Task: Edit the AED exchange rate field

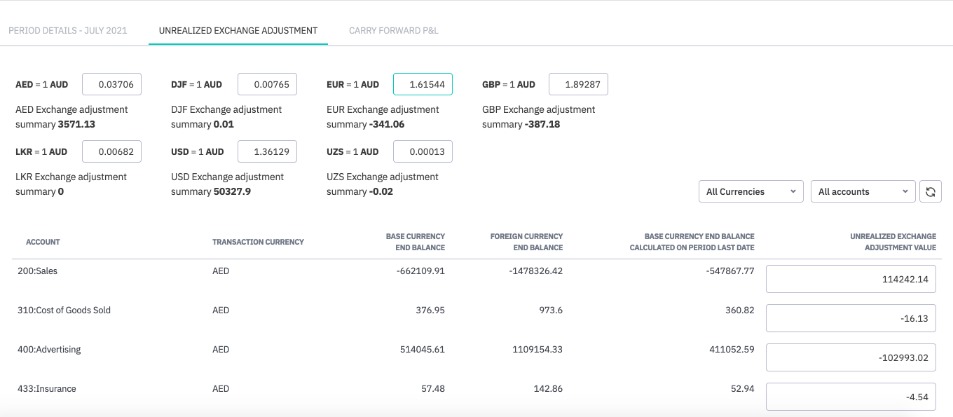Action: pos(111,85)
